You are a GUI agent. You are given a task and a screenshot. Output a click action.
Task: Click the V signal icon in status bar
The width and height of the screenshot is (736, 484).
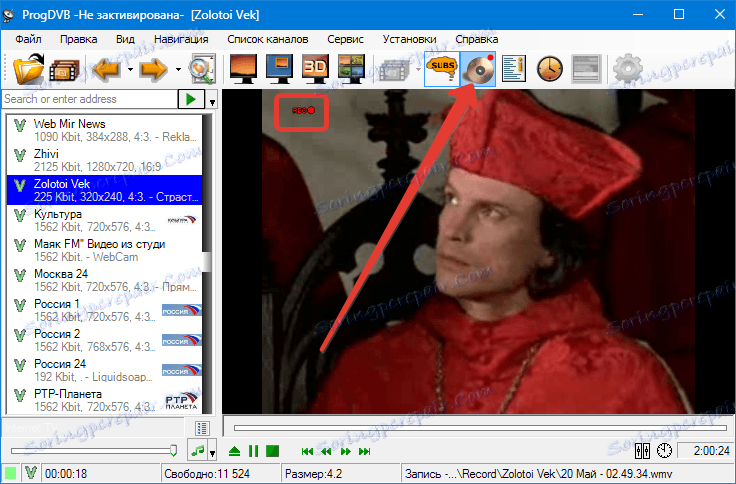coord(31,473)
